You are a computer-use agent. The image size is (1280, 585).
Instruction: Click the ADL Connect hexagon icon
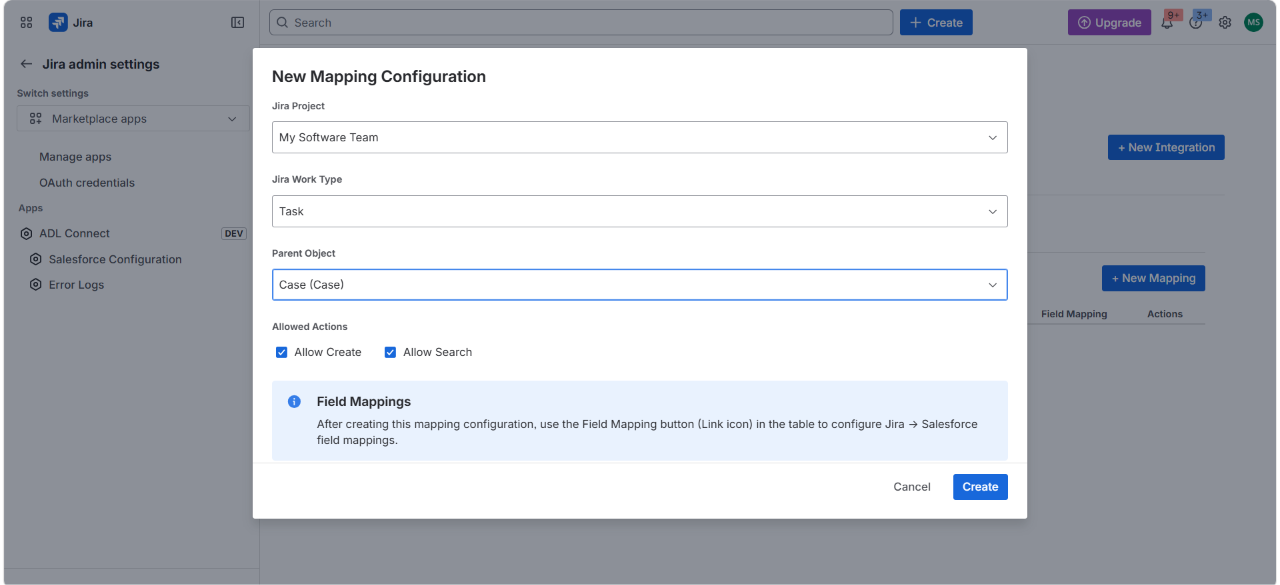[26, 233]
